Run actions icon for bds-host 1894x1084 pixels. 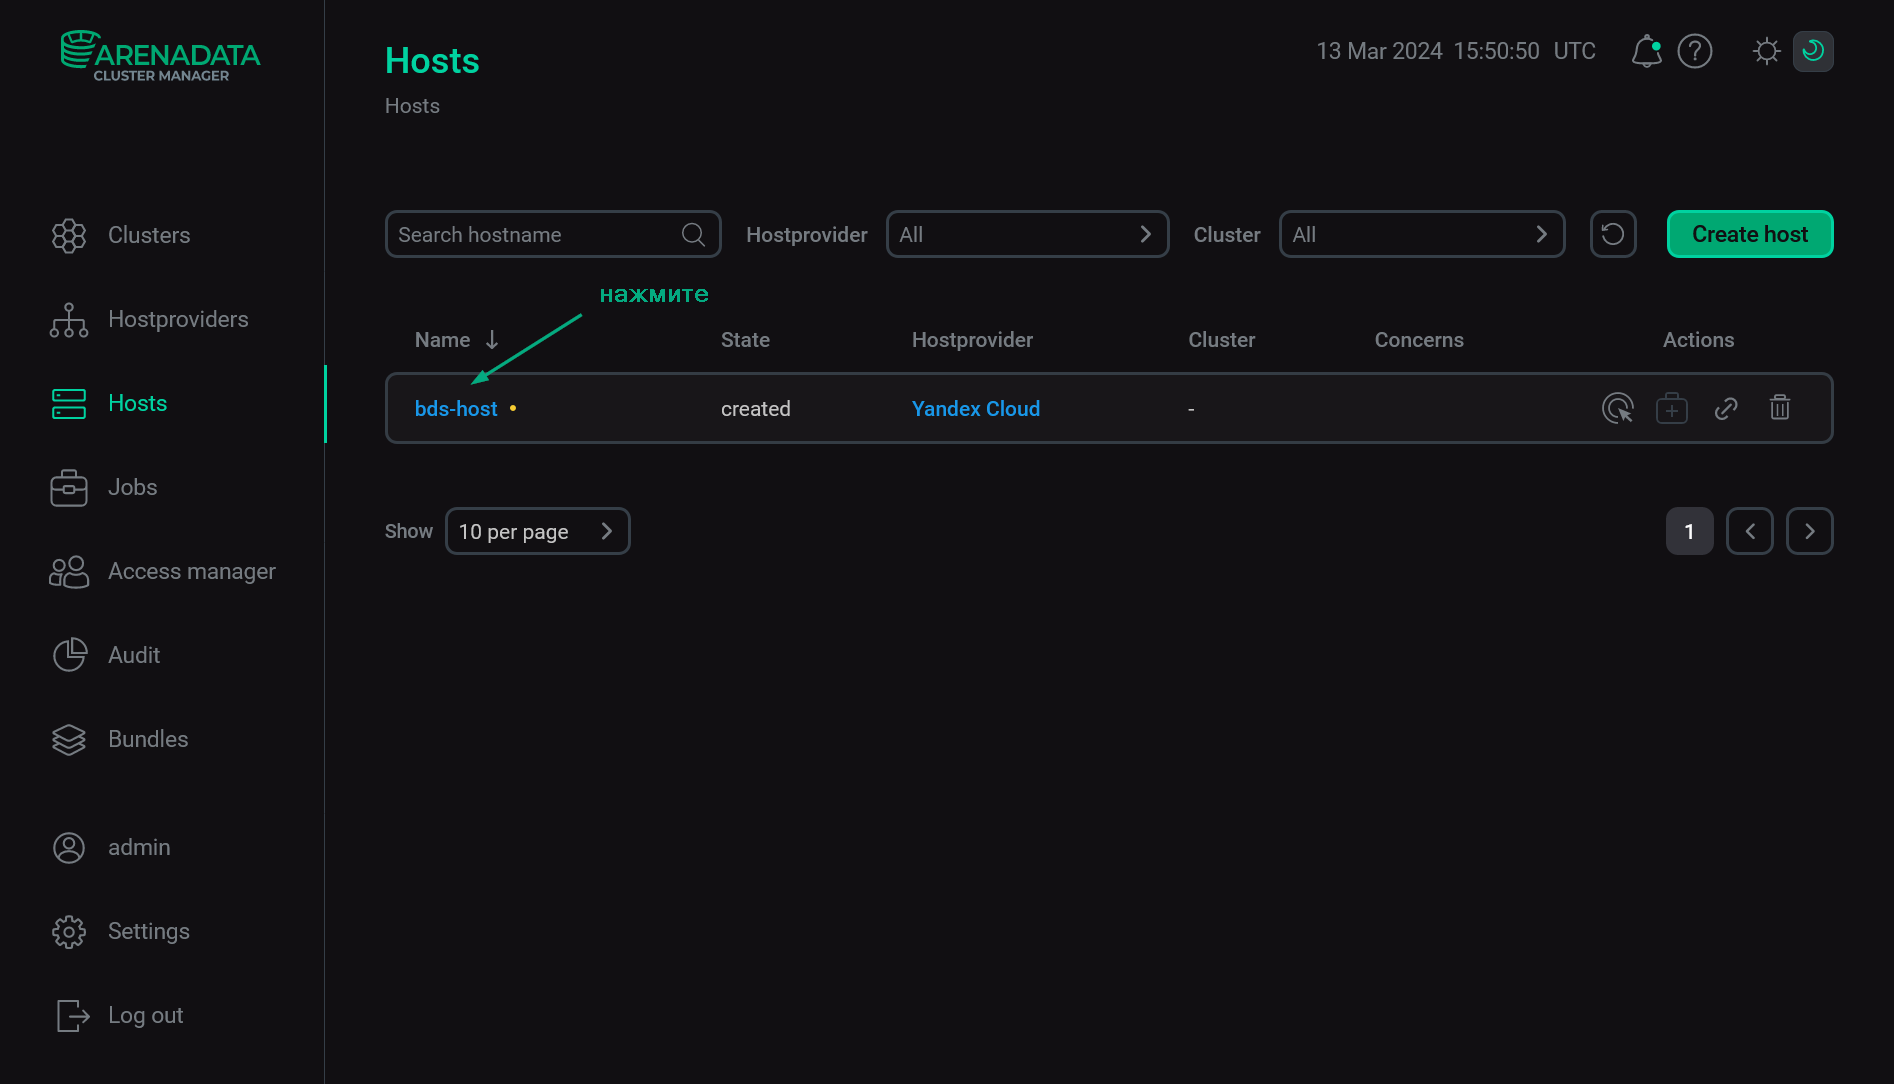(x=1618, y=408)
